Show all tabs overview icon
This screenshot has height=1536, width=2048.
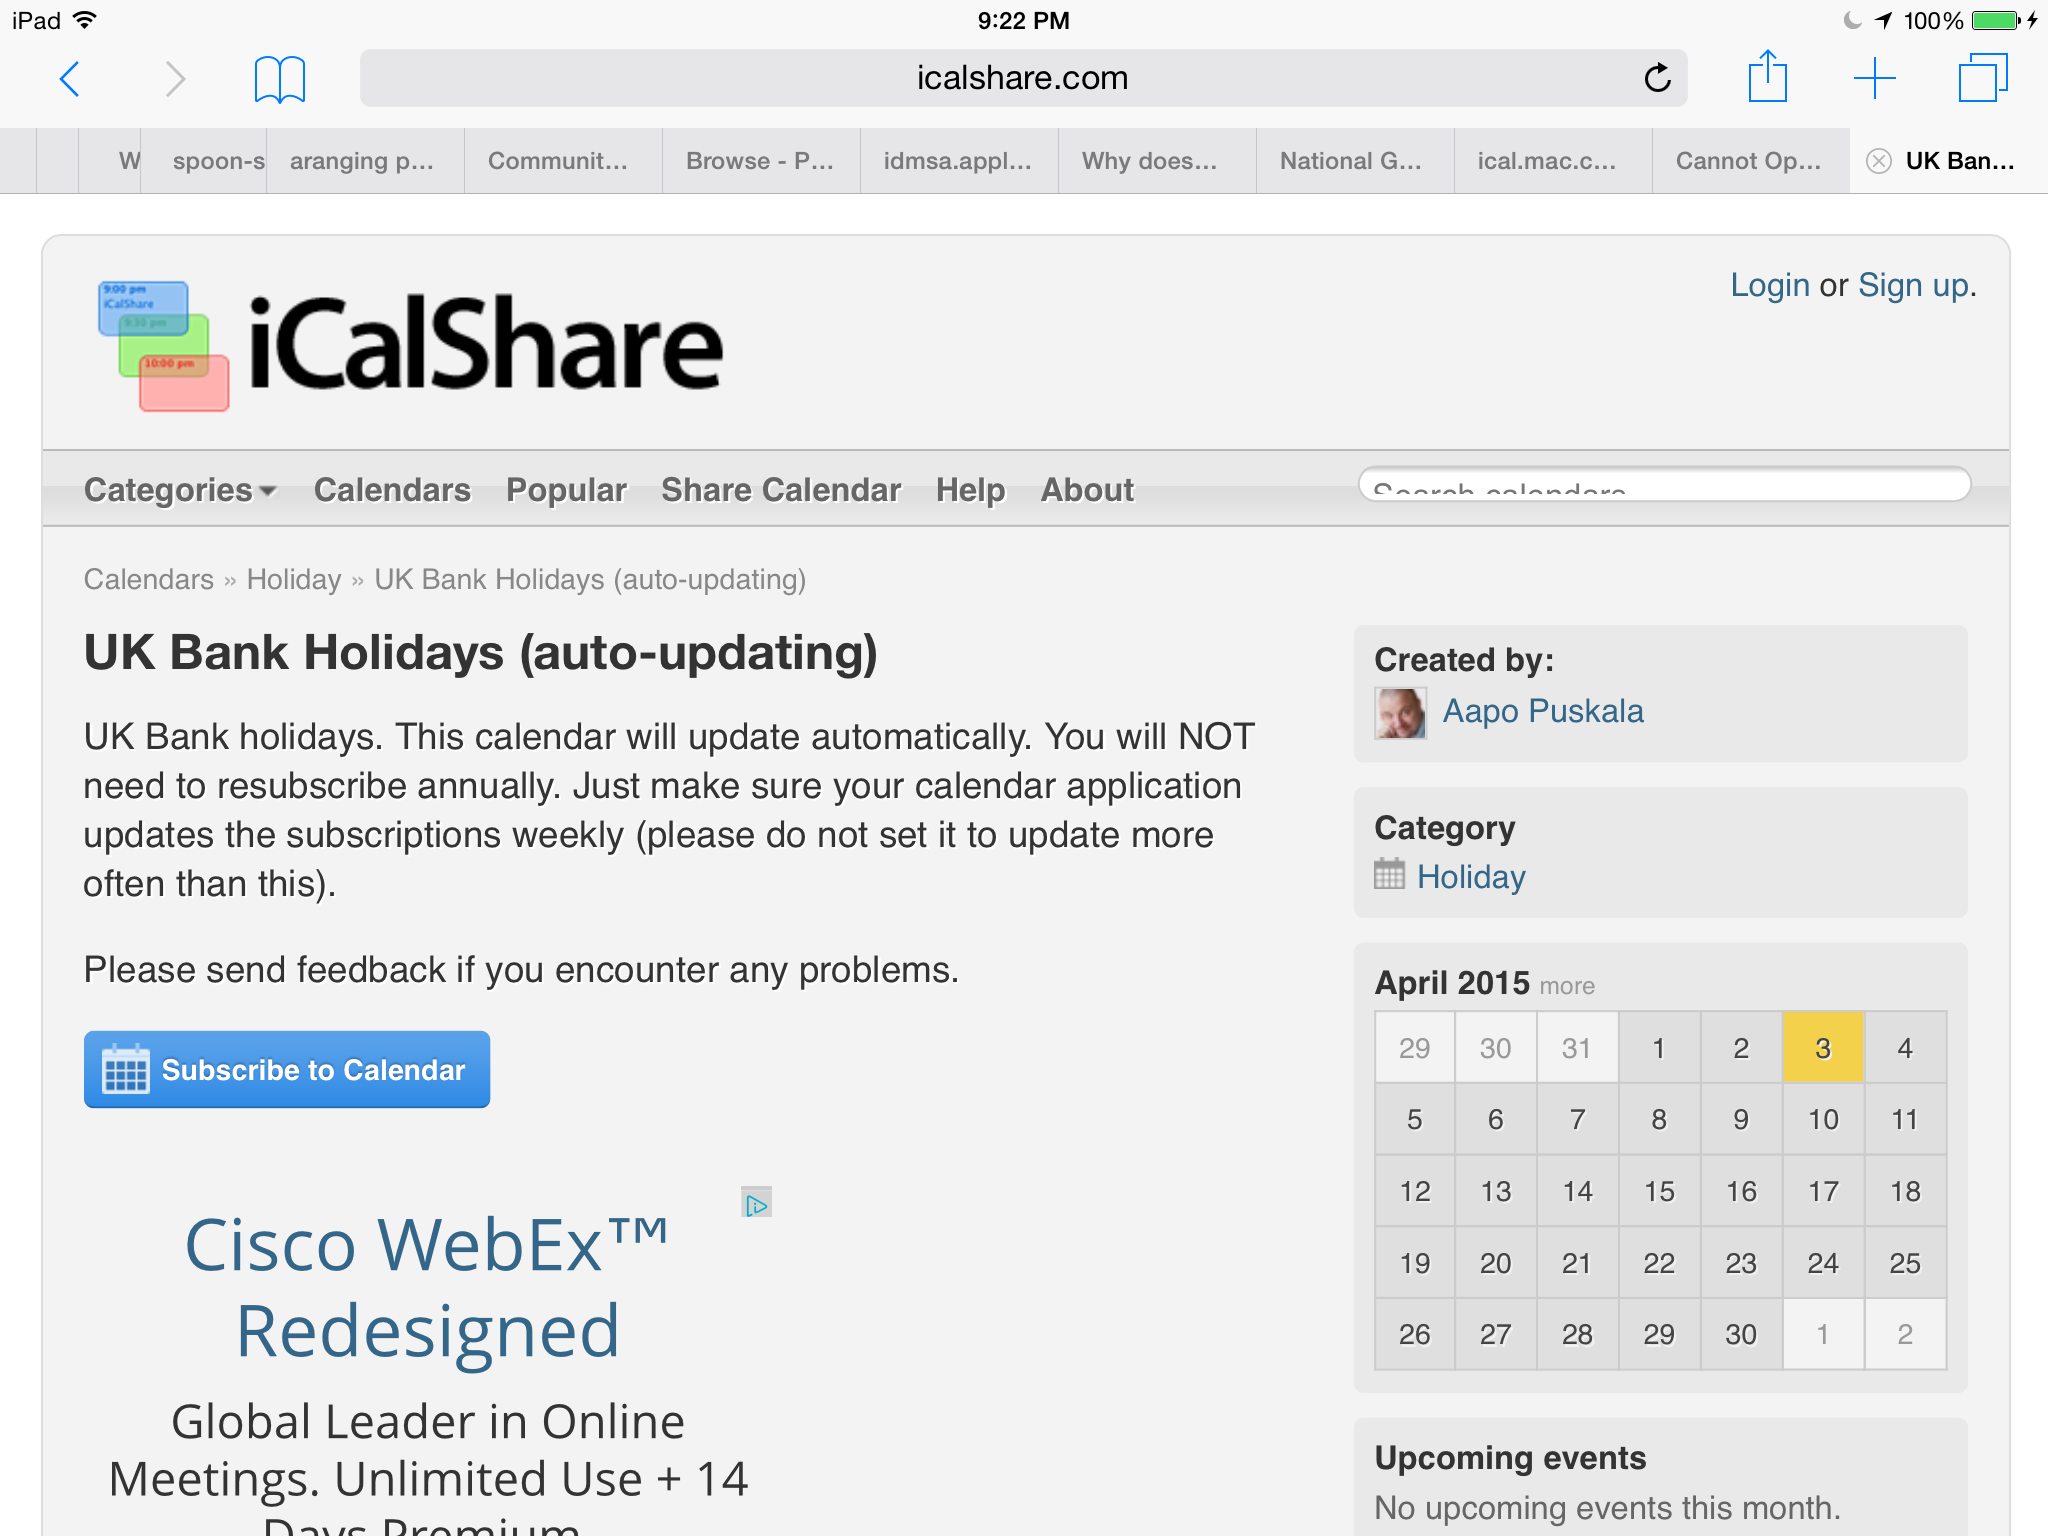point(1982,78)
